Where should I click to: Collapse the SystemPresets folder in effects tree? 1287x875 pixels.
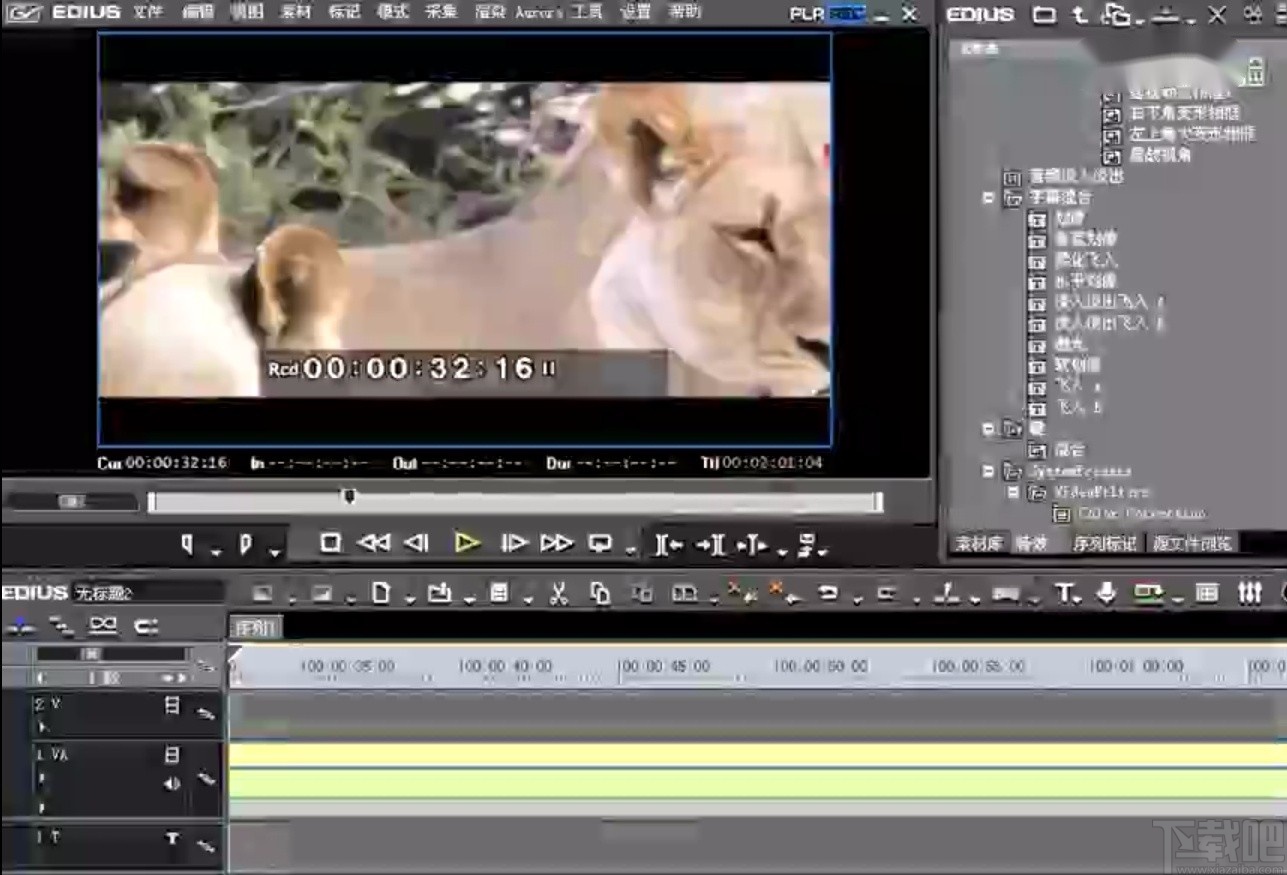[987, 471]
